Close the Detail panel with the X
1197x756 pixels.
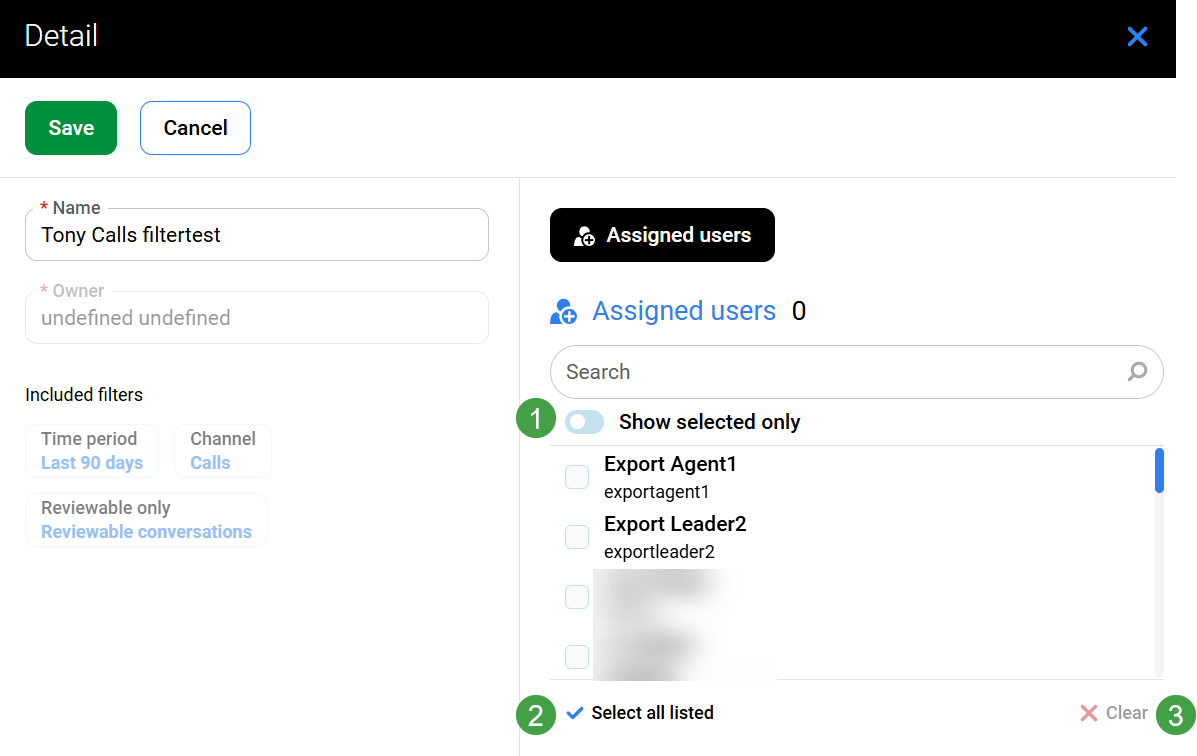pyautogui.click(x=1137, y=36)
